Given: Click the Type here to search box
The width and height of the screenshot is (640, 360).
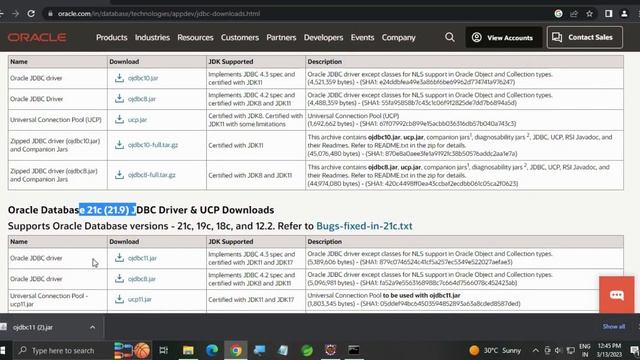Looking at the screenshot, I should (62, 351).
